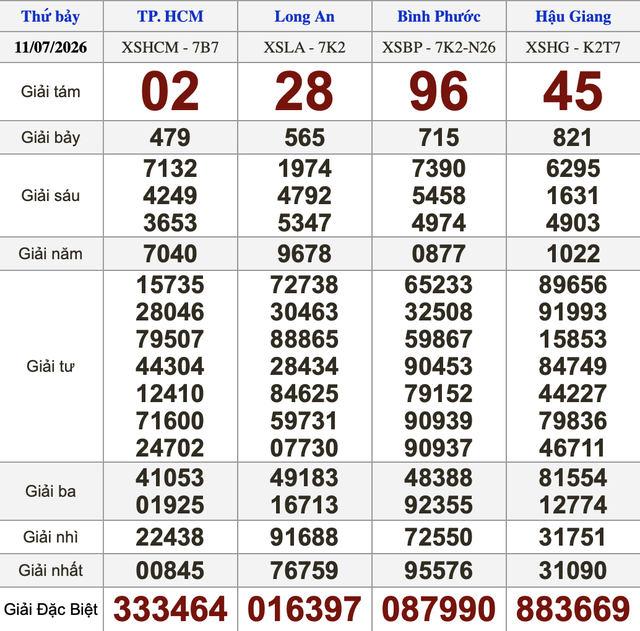Image resolution: width=640 pixels, height=631 pixels.
Task: Click the special prize 333464
Action: tap(170, 609)
